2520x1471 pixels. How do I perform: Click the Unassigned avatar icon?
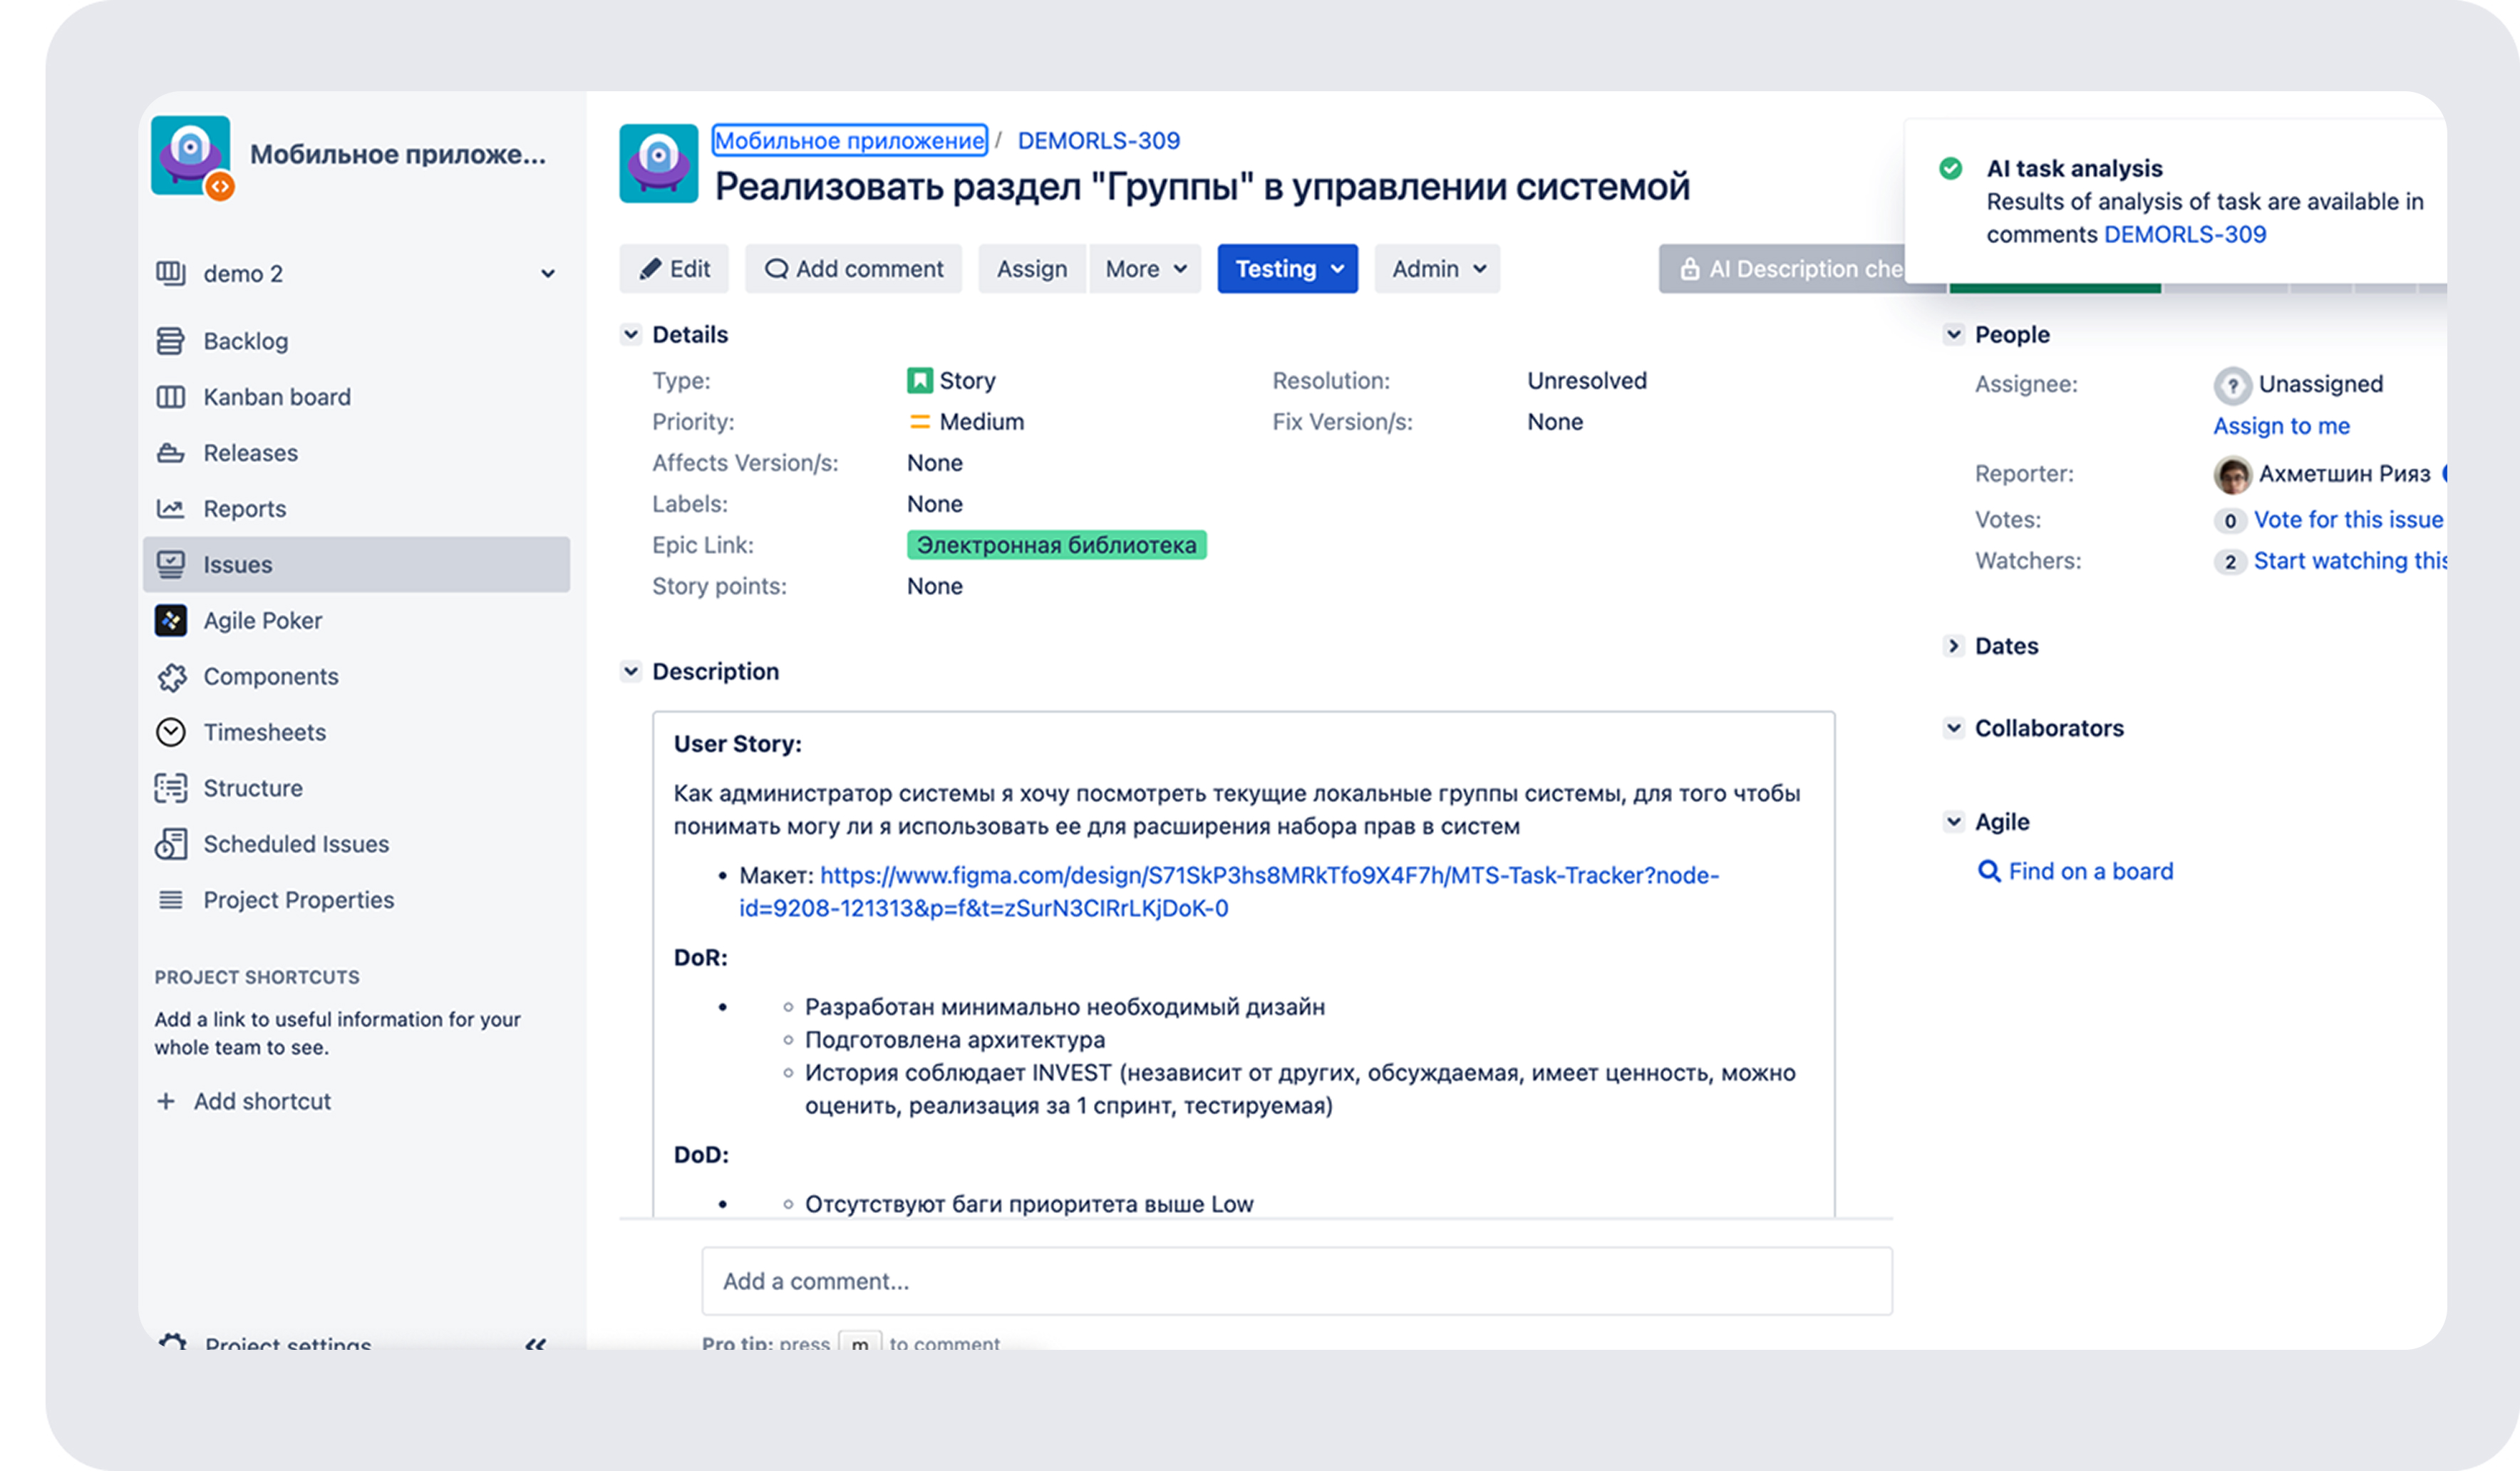[2232, 385]
